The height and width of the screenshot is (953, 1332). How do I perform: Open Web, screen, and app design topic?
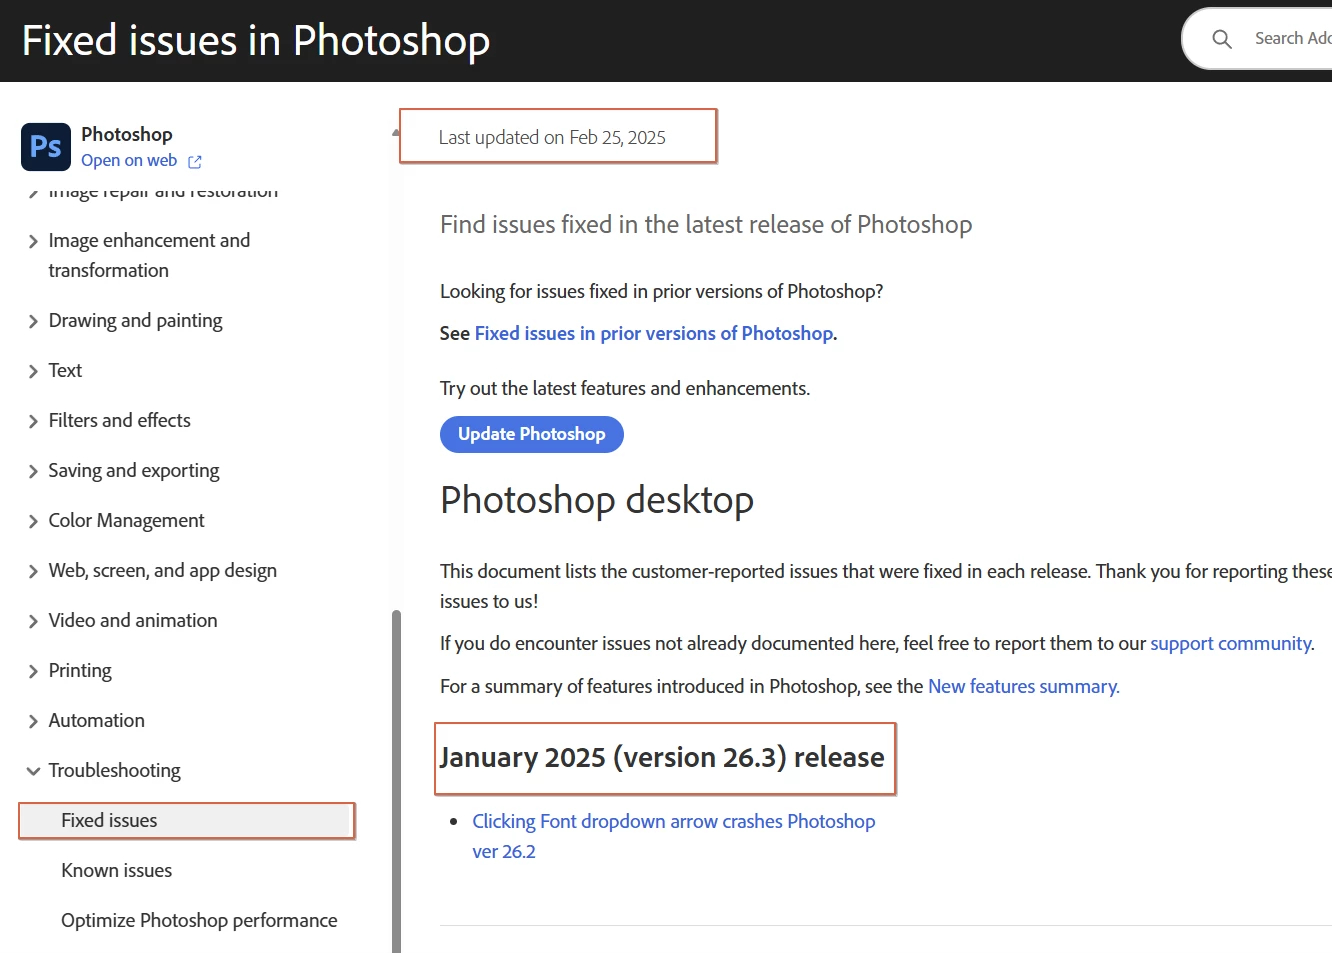click(162, 570)
